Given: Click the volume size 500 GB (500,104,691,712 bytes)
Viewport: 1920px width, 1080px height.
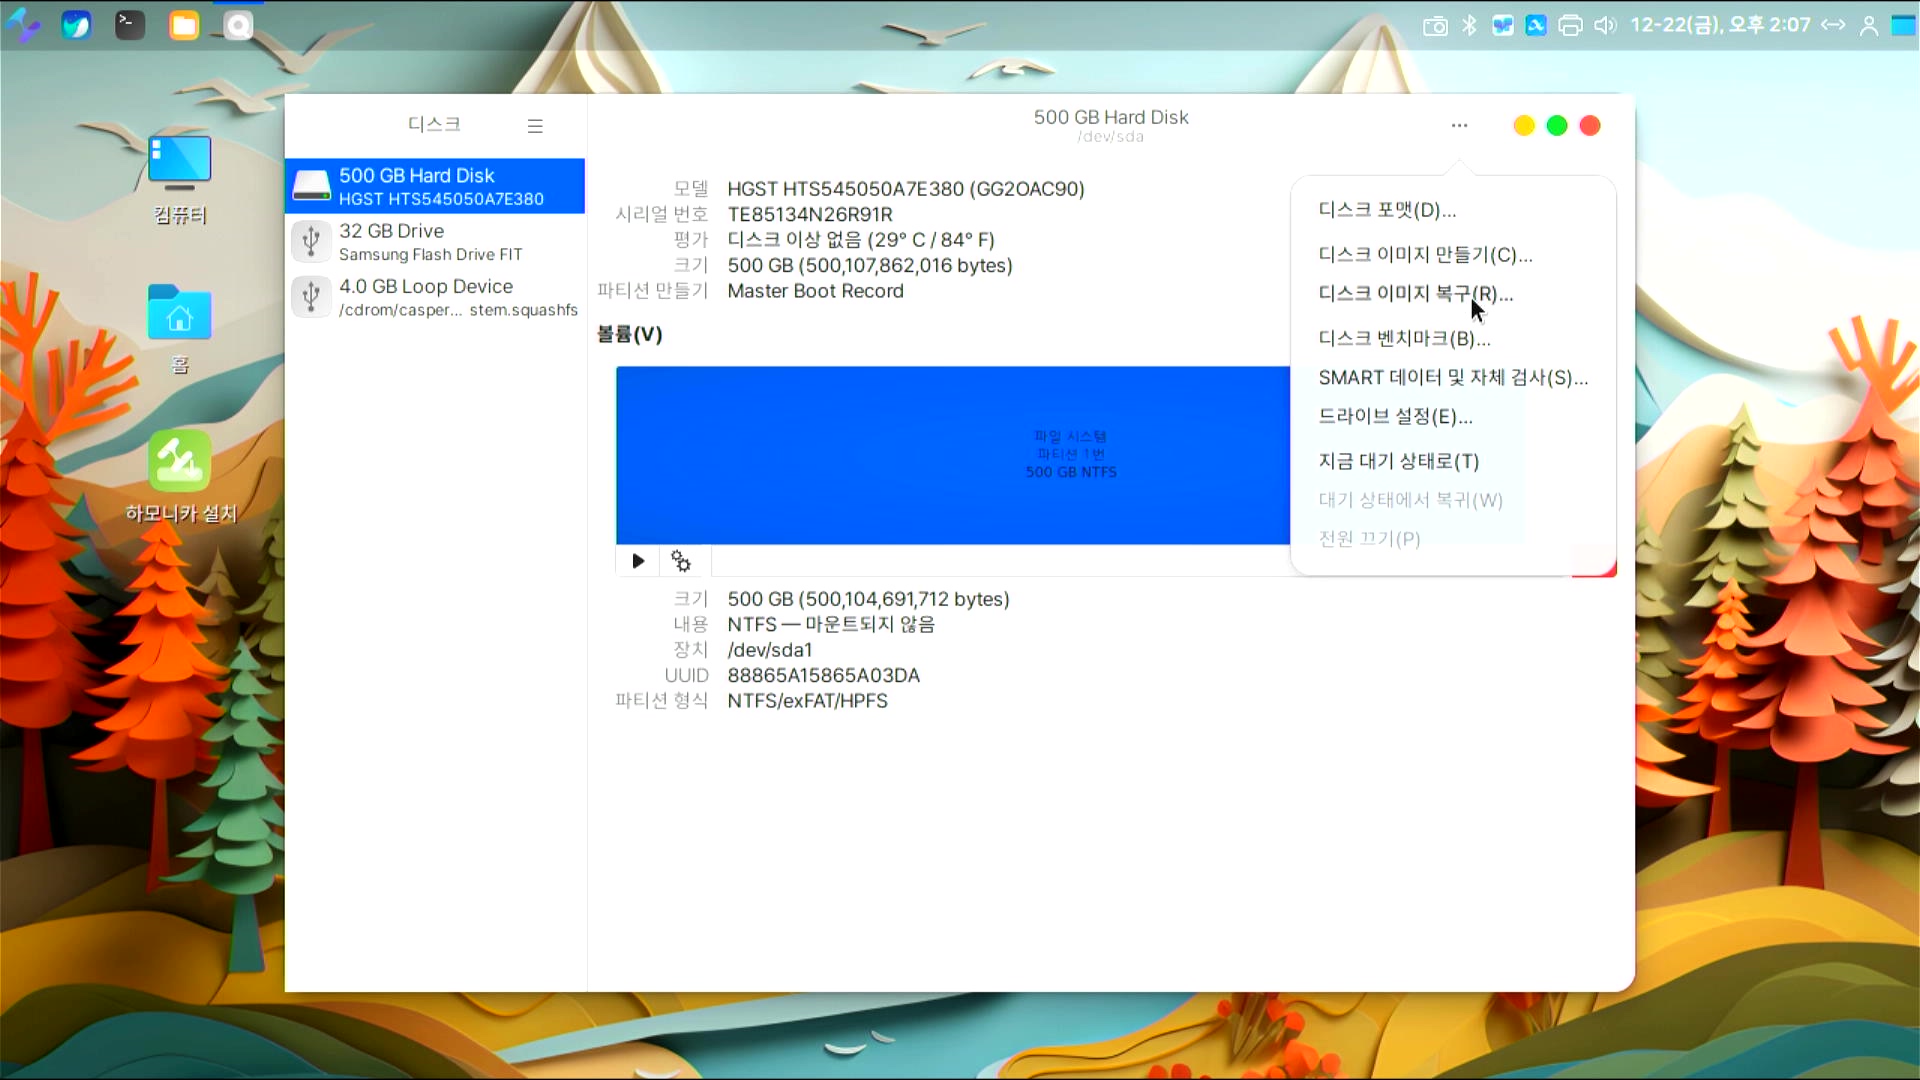Looking at the screenshot, I should pos(868,599).
